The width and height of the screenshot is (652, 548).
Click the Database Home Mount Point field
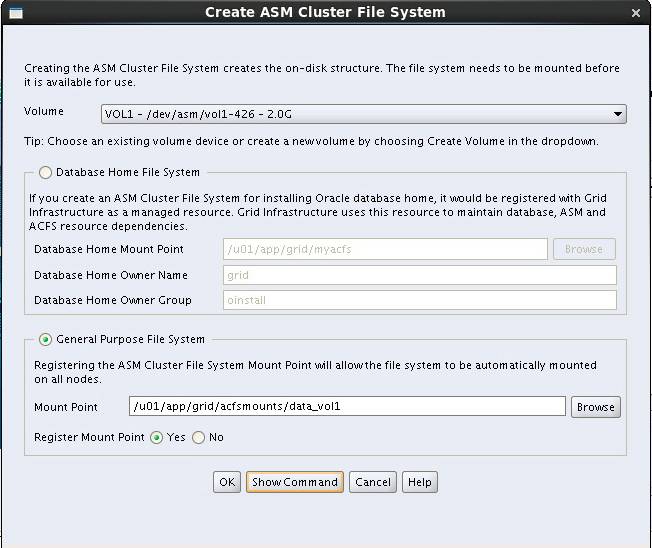click(x=385, y=249)
